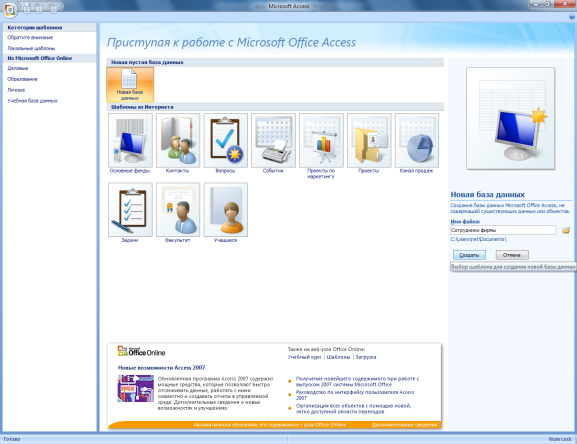The height and width of the screenshot is (444, 577).
Task: Choose the Задачи checklist template icon
Action: (130, 209)
